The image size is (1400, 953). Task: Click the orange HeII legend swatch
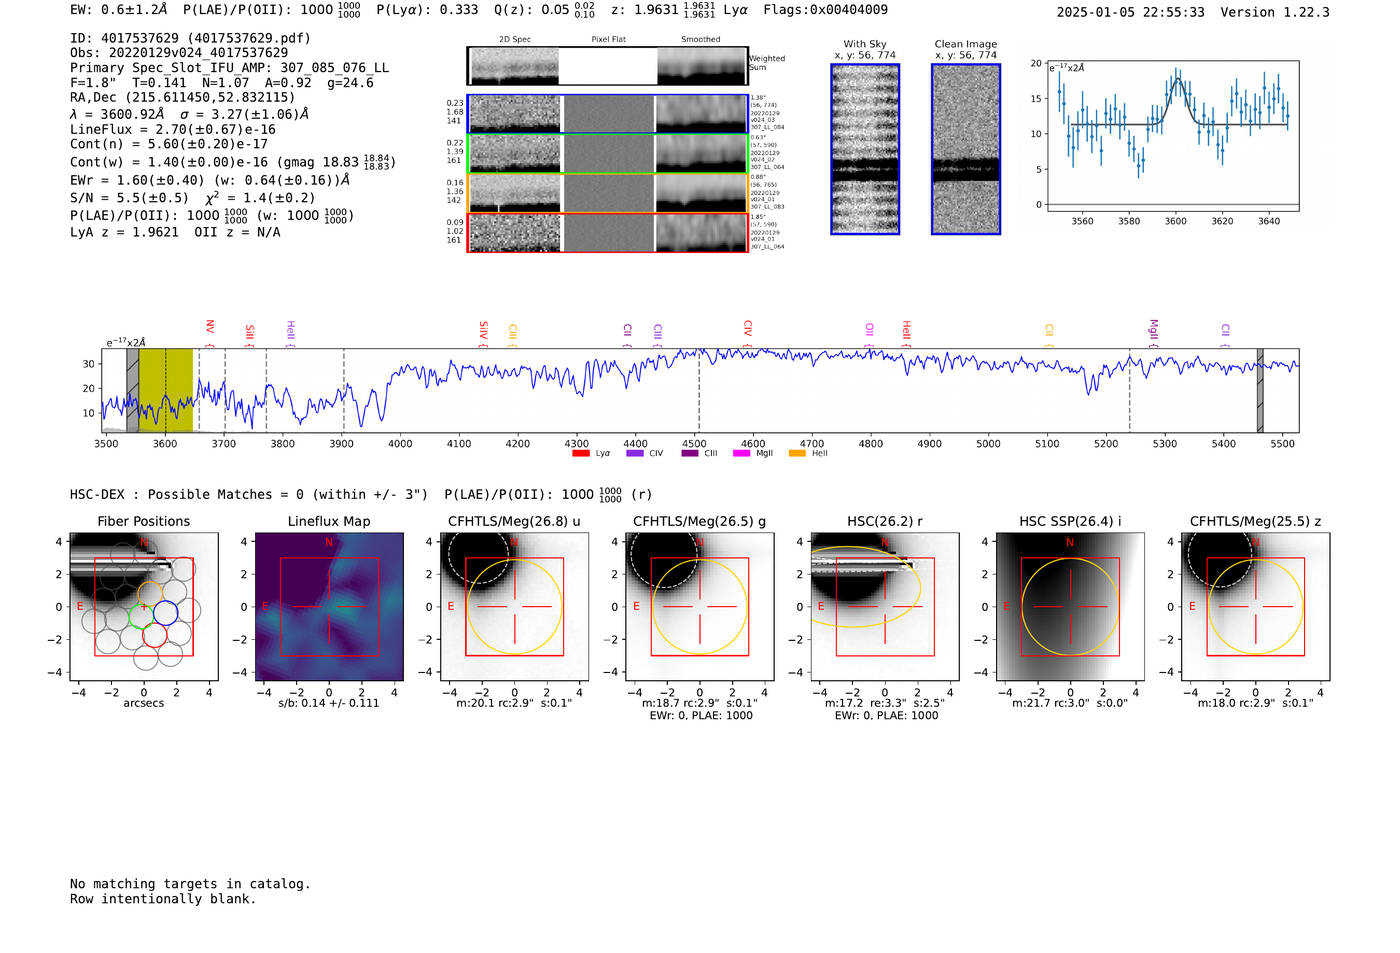point(797,454)
